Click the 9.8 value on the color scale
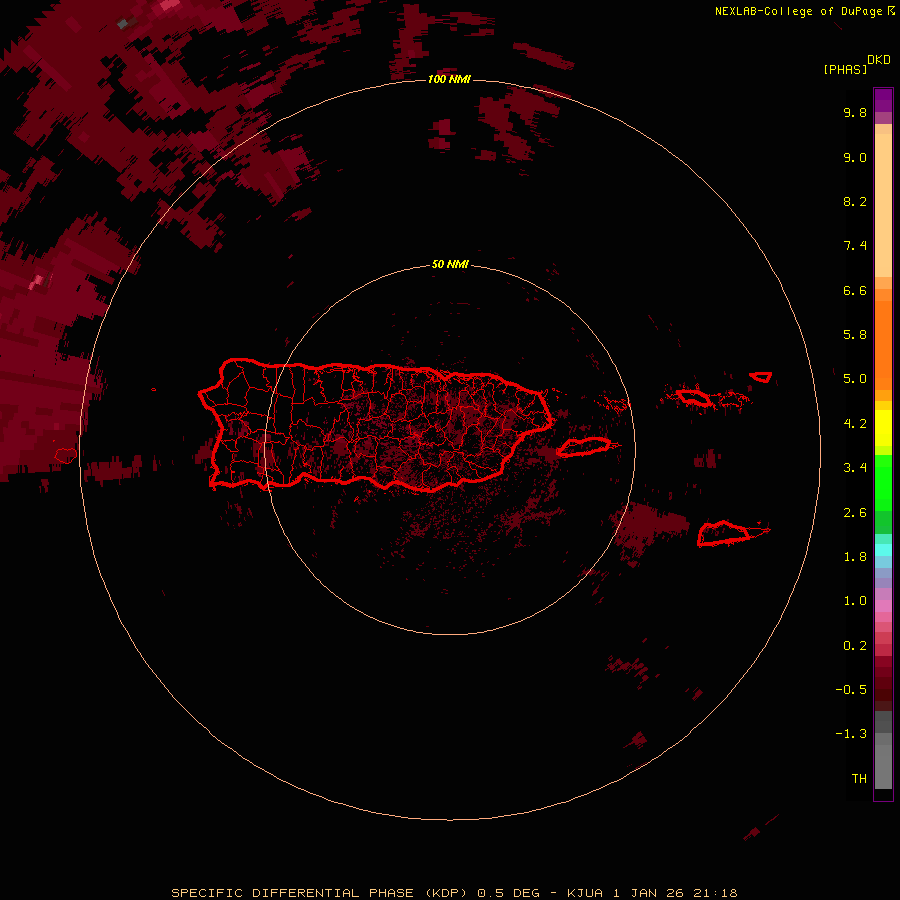Viewport: 900px width, 900px height. click(x=855, y=112)
